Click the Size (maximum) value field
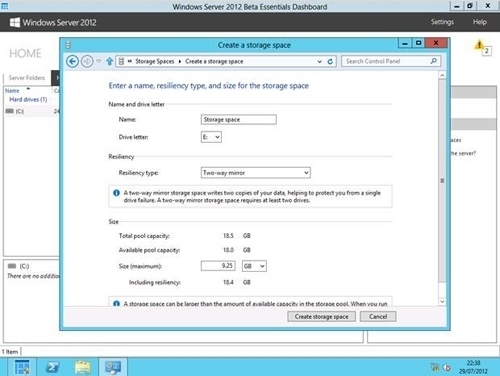 [x=218, y=266]
